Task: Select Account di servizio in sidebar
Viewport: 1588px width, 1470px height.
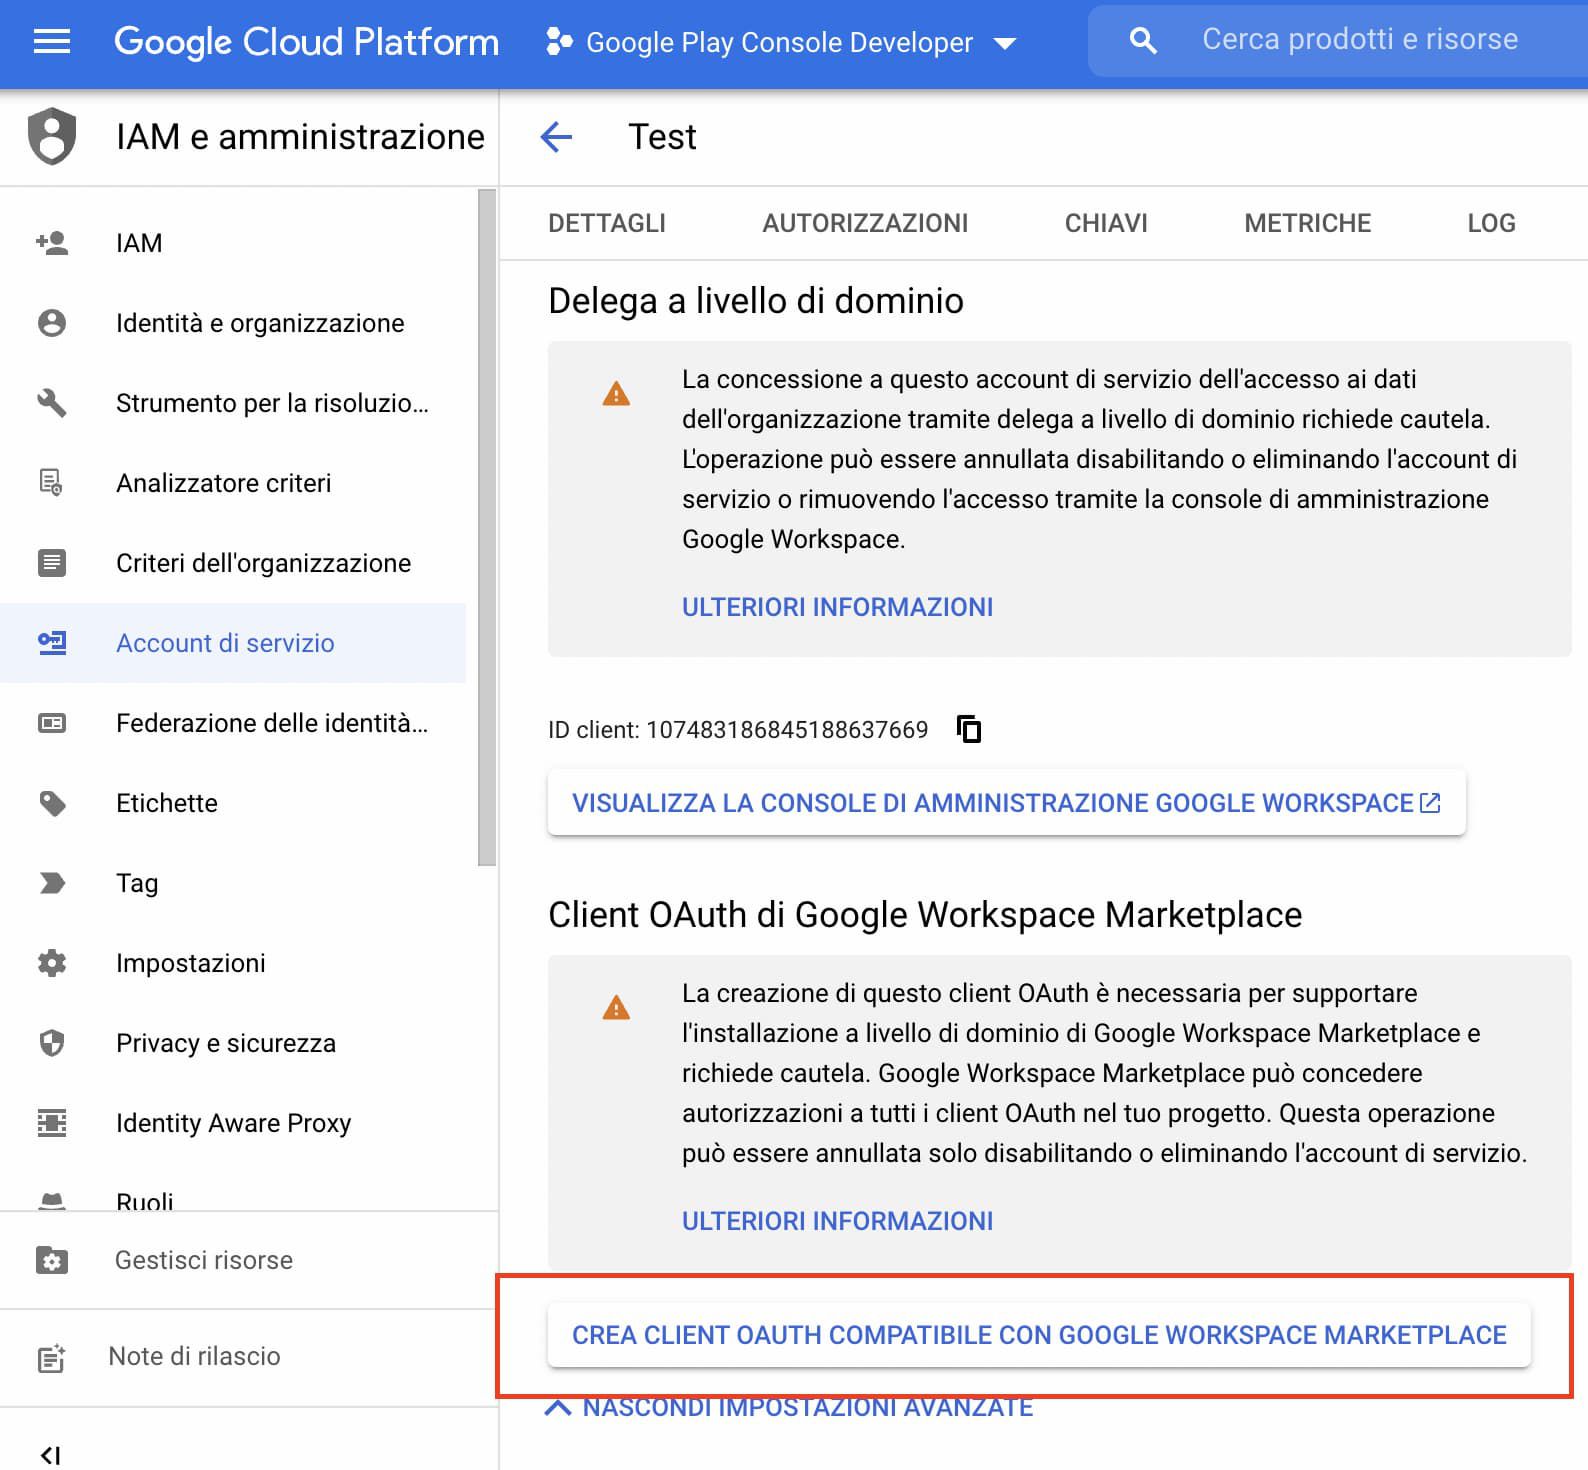Action: (x=225, y=643)
